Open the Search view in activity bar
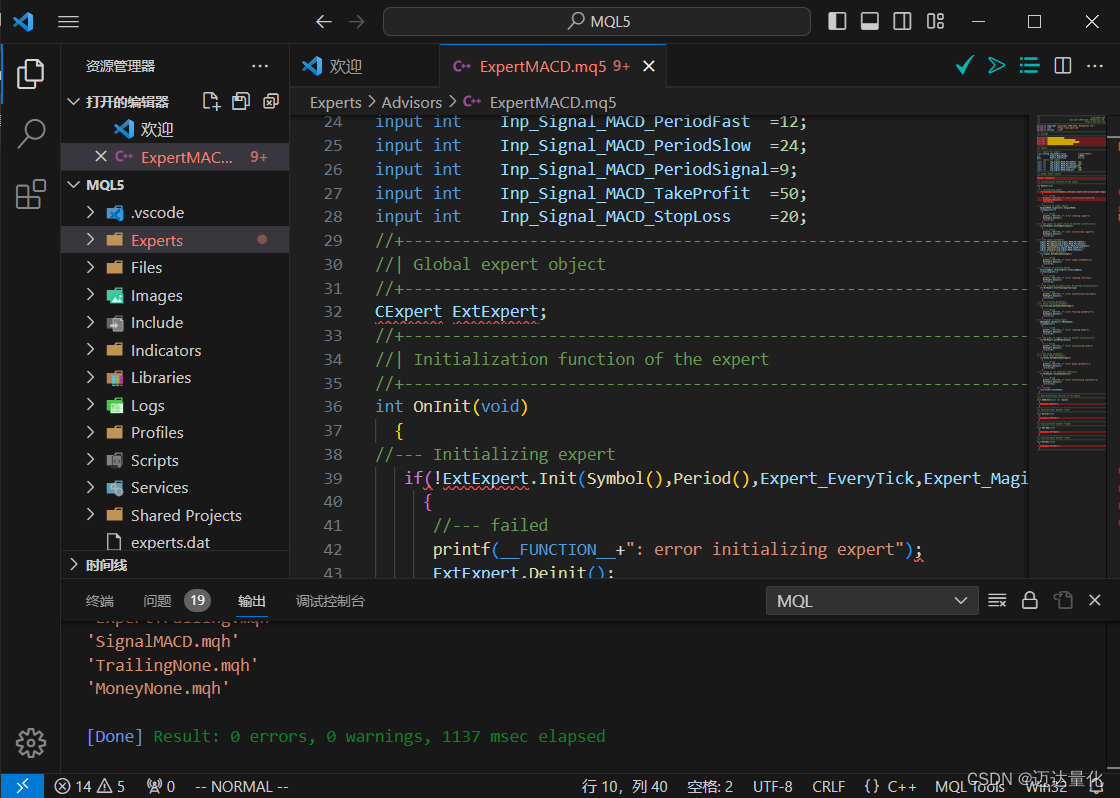 point(31,133)
